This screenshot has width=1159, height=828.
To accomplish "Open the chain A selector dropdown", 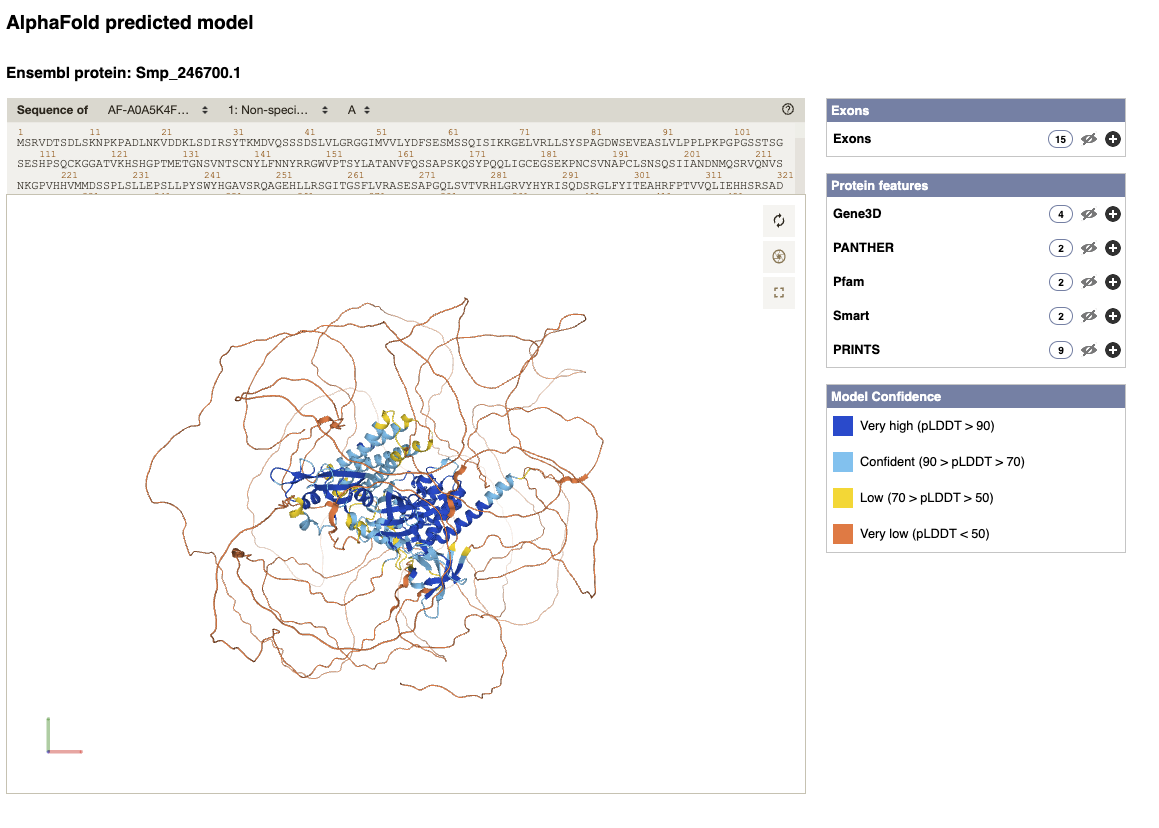I will coord(359,110).
